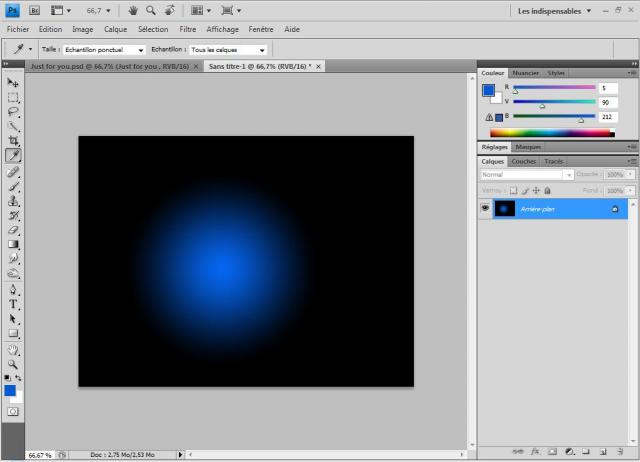Viewport: 640px width, 462px height.
Task: Select the Move tool
Action: [13, 83]
